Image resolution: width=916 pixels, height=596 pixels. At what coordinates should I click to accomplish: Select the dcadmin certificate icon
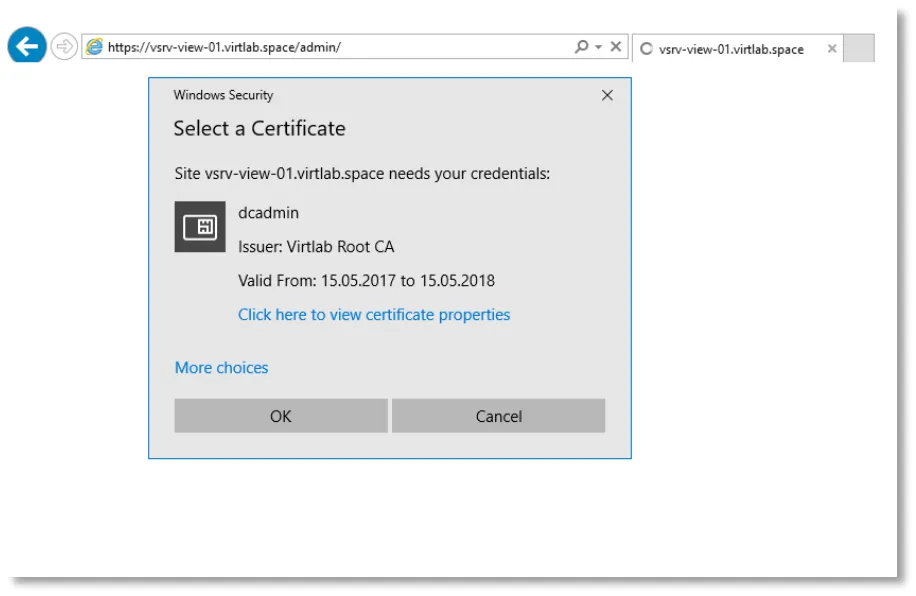200,227
